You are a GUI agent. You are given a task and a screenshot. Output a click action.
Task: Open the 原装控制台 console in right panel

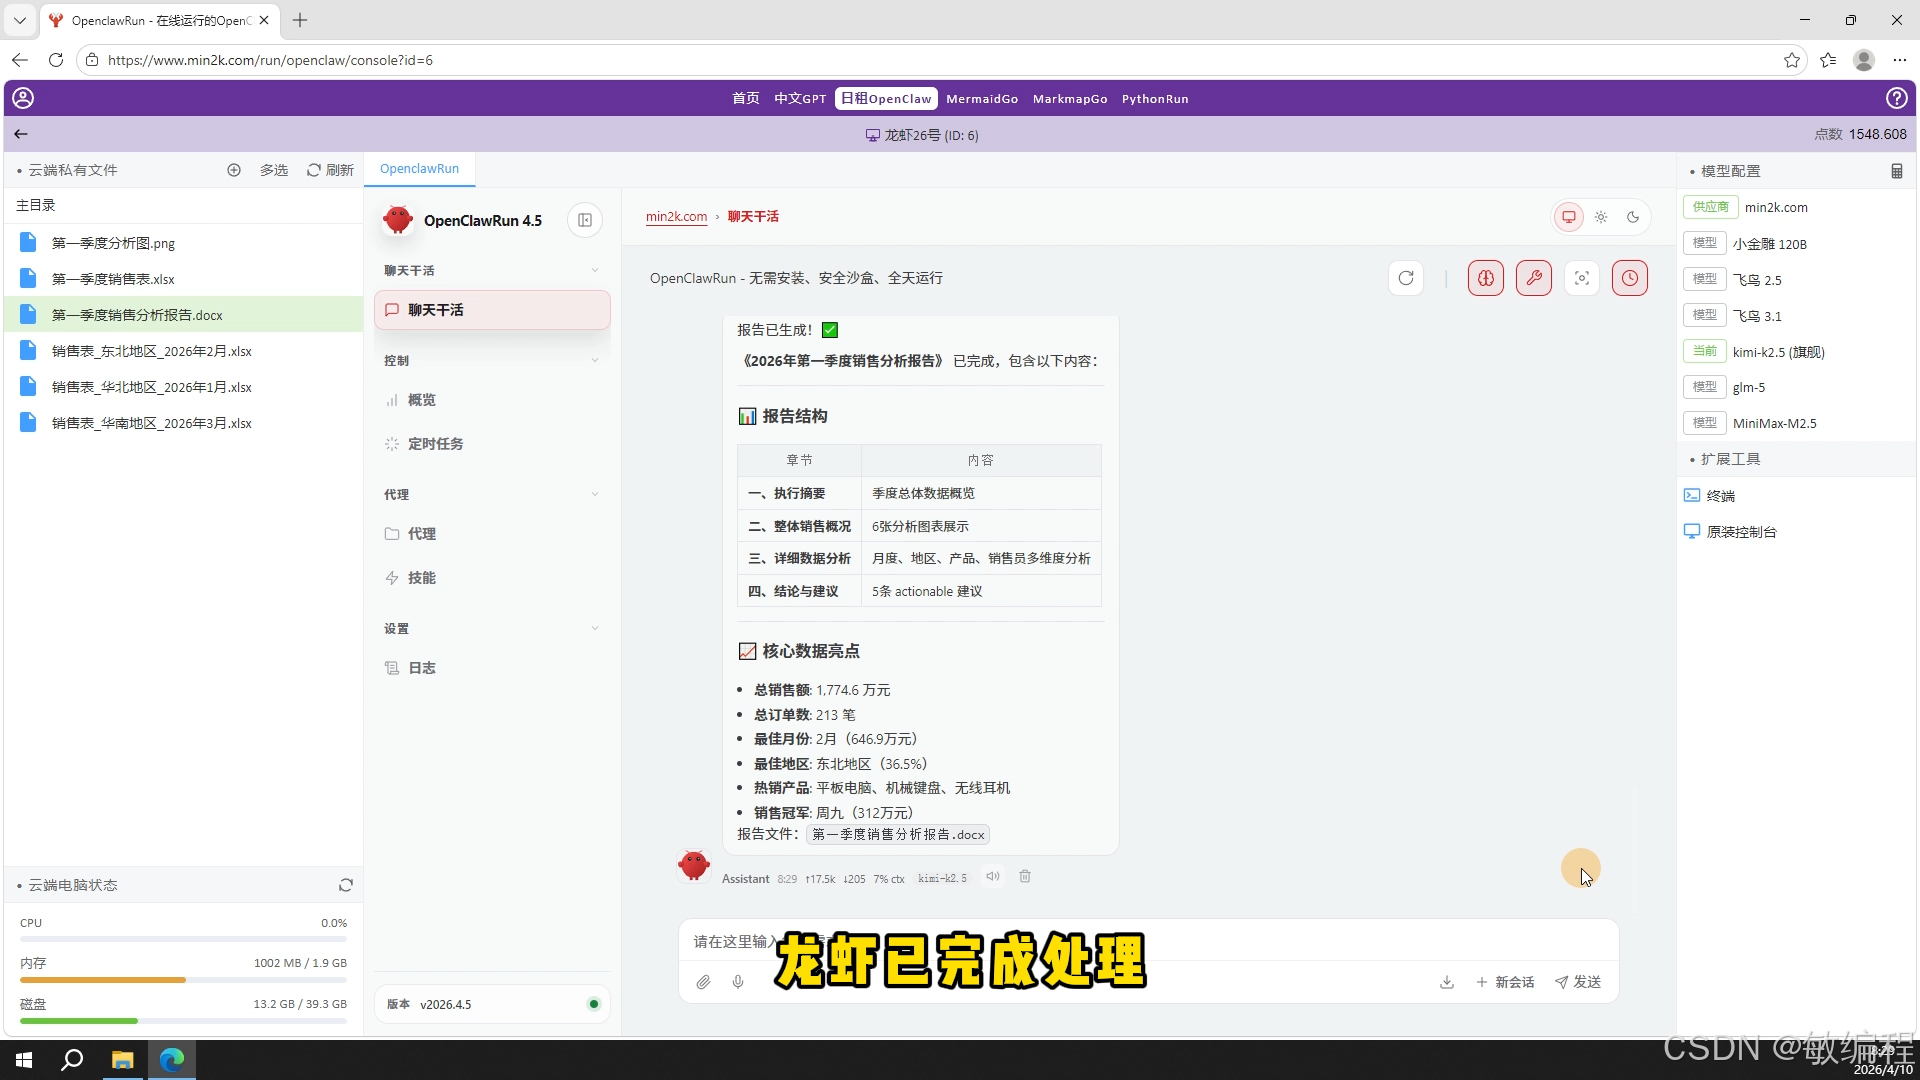pos(1740,531)
